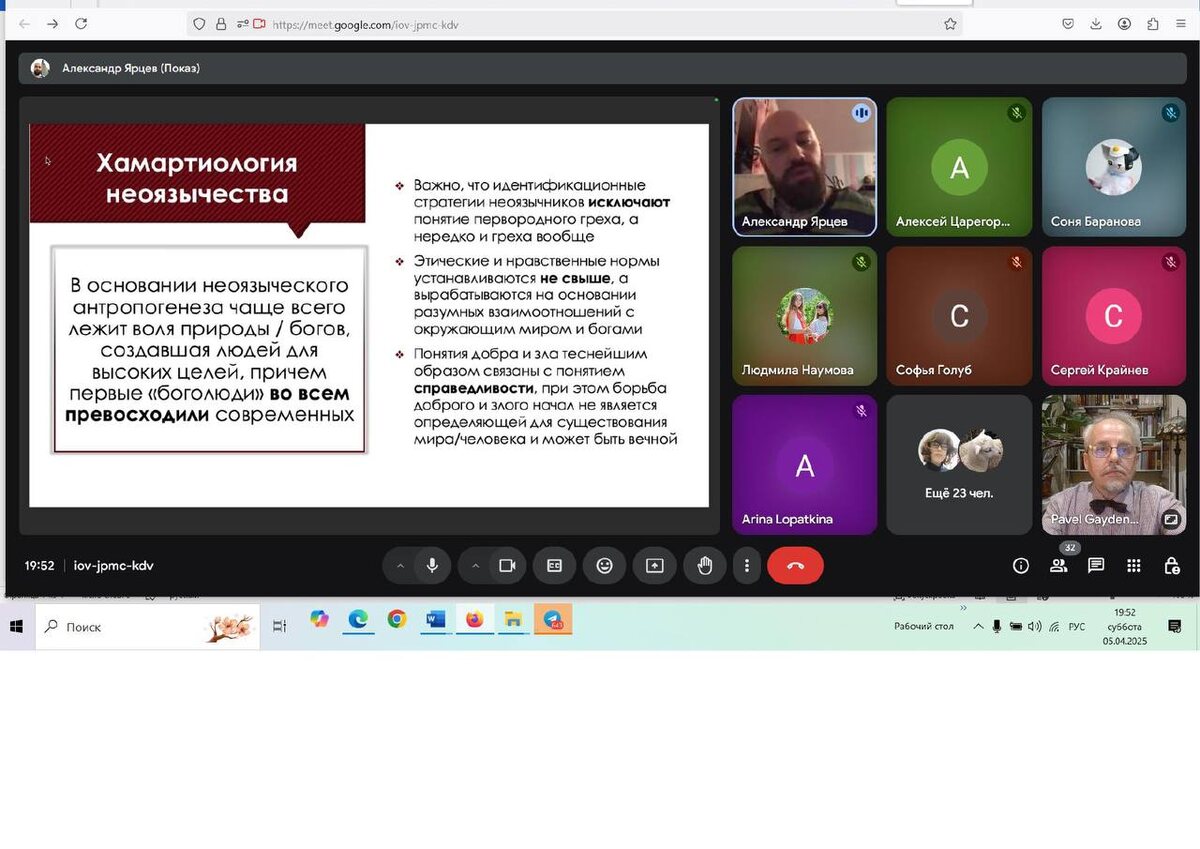This screenshot has width=1200, height=849.
Task: Click the red camera sharing indicator
Action: coord(260,24)
